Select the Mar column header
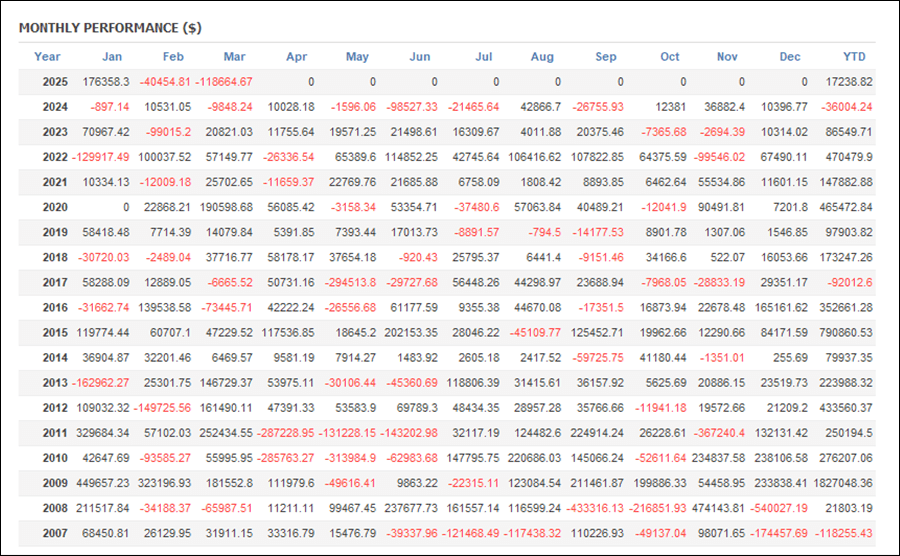Screen dimensions: 900x556 (234, 57)
